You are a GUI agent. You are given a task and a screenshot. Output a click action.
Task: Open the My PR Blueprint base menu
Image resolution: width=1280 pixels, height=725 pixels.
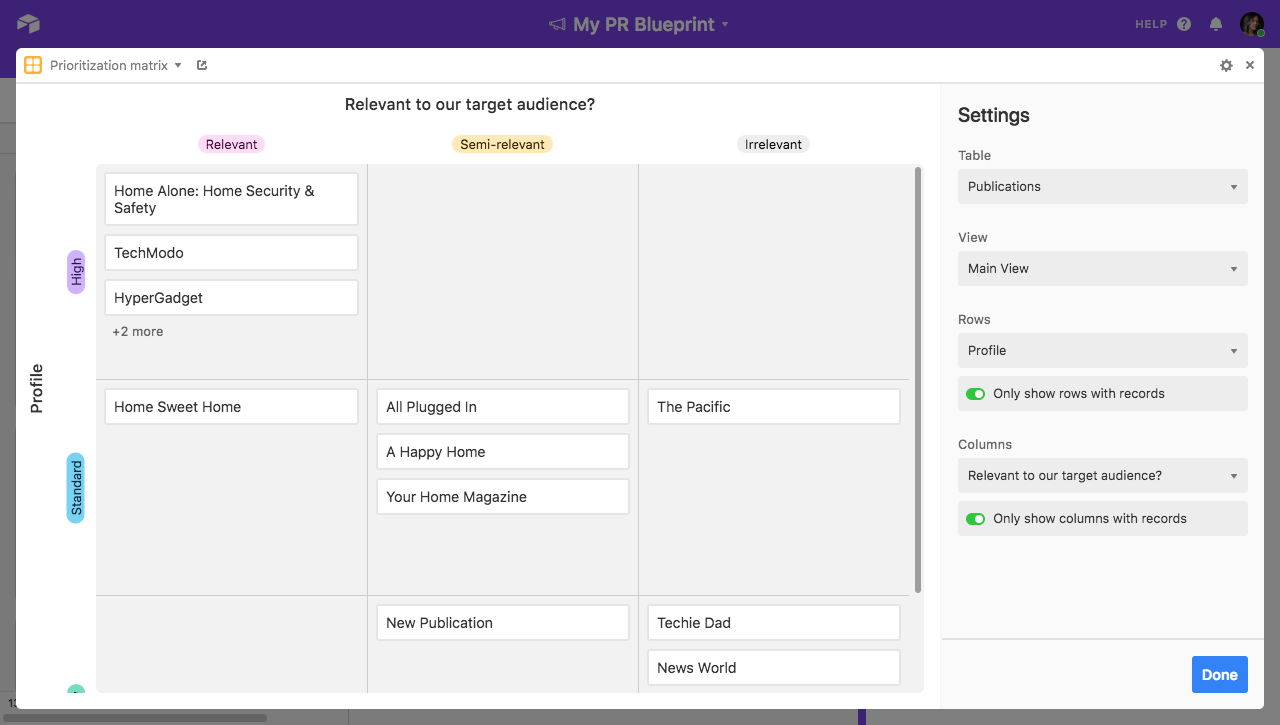tap(650, 24)
